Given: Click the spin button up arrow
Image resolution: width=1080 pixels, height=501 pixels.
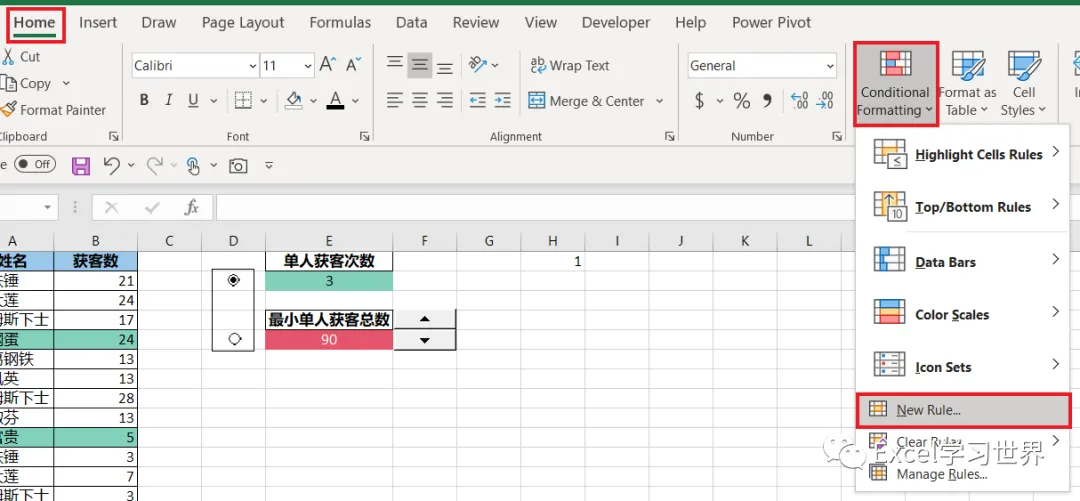Looking at the screenshot, I should (425, 319).
